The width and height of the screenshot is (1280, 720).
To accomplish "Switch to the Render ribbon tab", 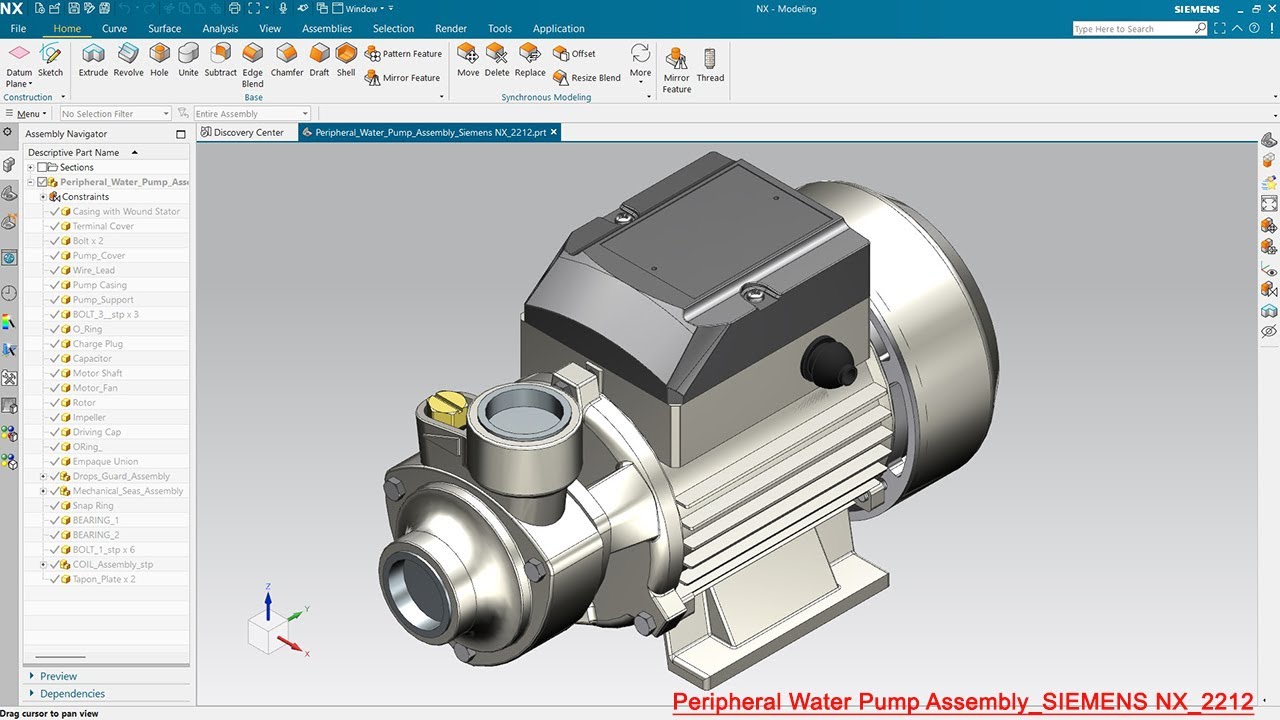I will (451, 29).
